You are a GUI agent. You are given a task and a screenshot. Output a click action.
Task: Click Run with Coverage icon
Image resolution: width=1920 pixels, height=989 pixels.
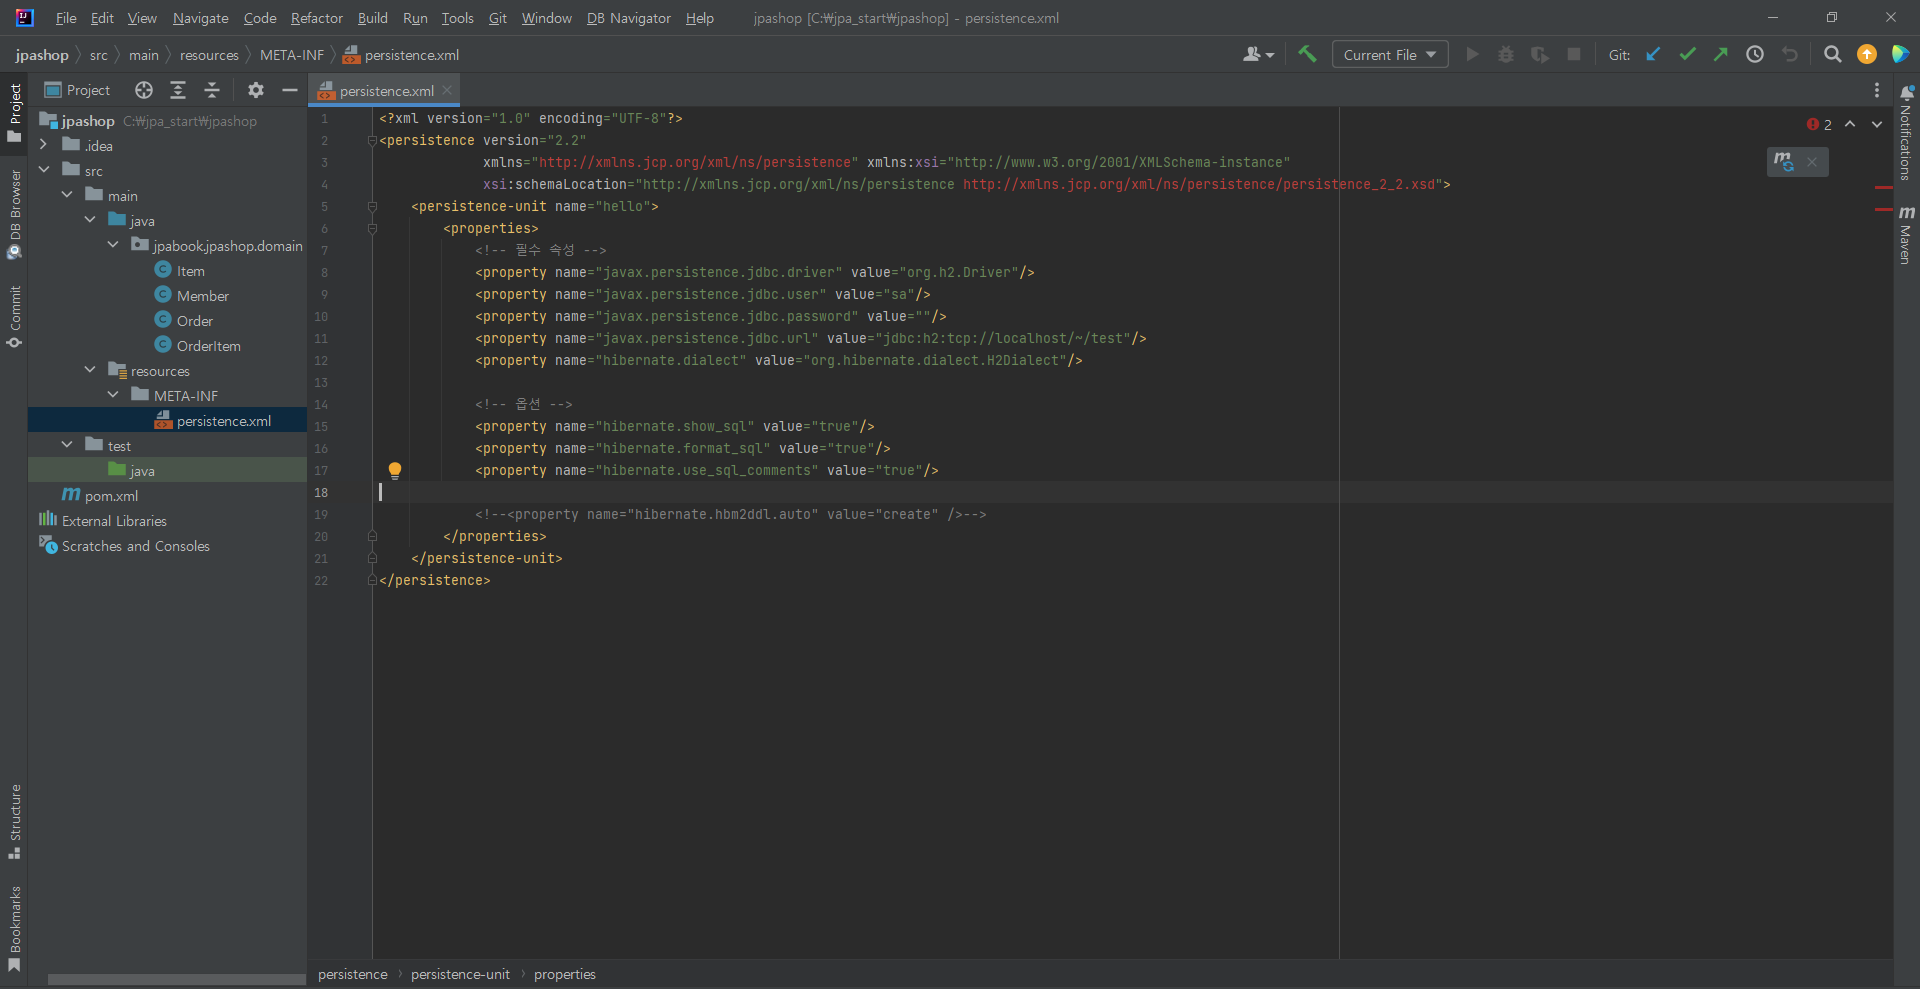pos(1540,54)
